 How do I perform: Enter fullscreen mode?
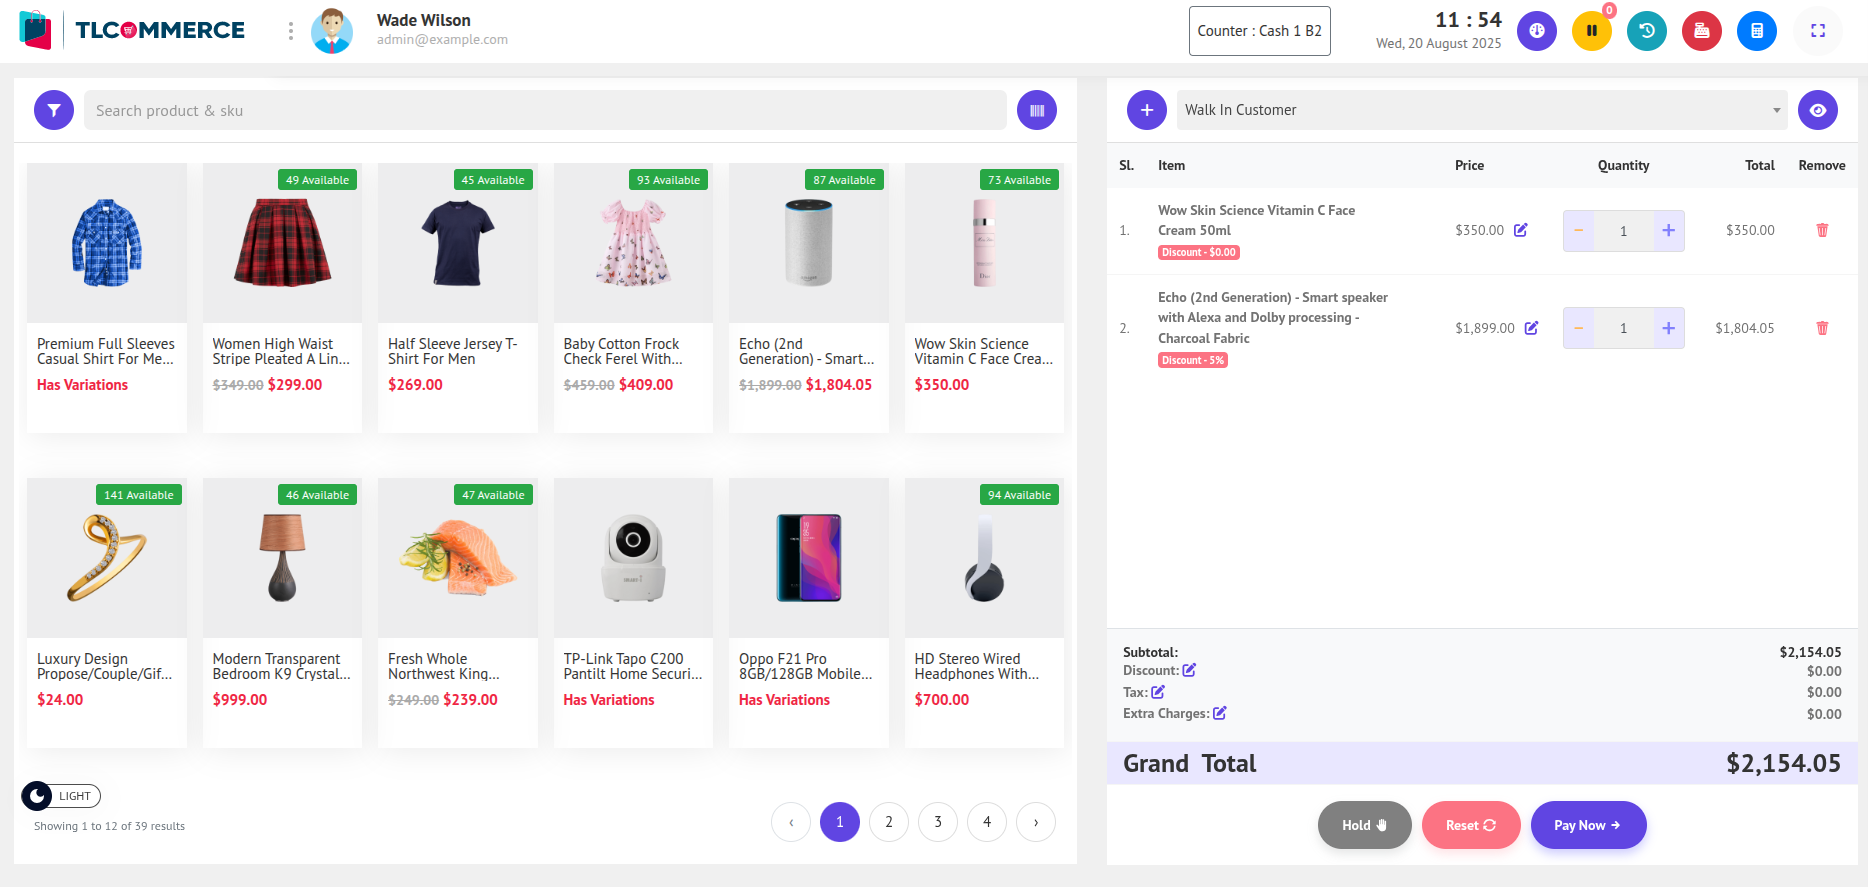pos(1817,31)
